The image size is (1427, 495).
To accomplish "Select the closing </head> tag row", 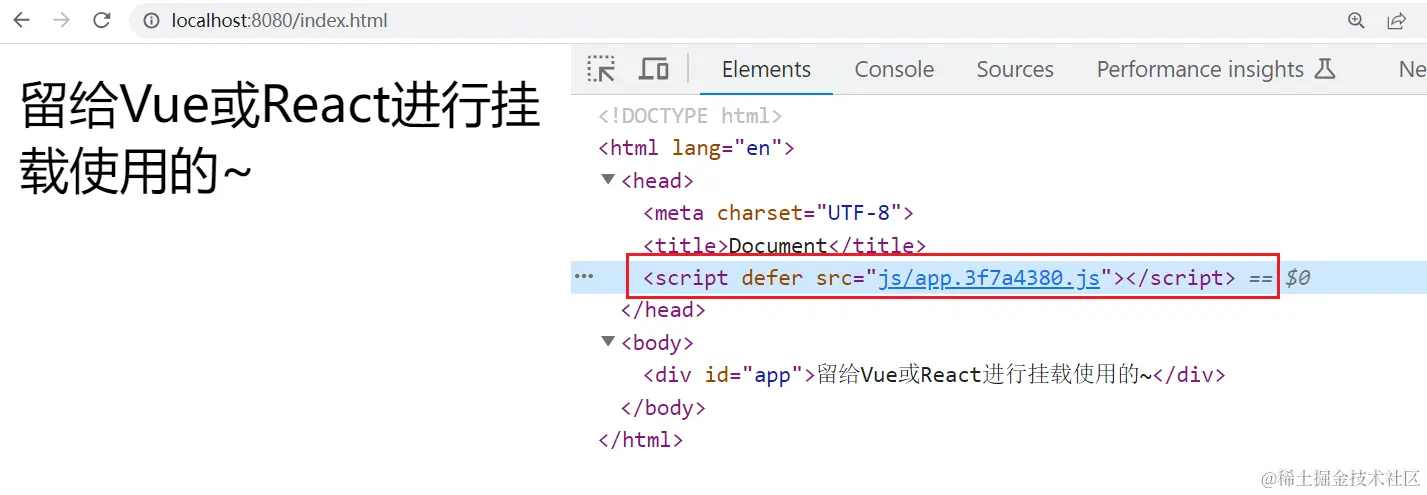I will click(x=663, y=310).
